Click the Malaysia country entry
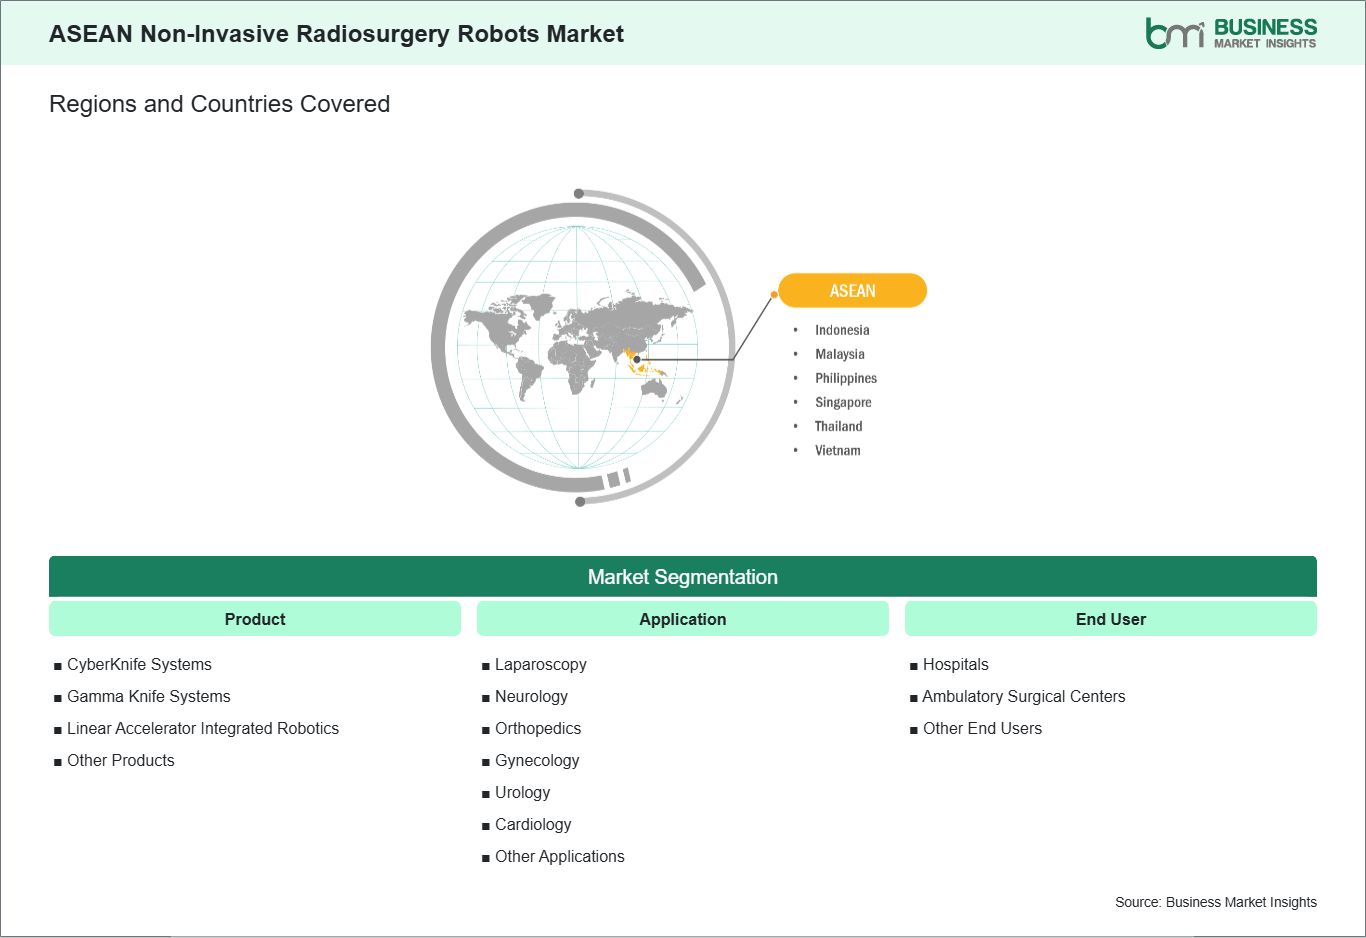 pyautogui.click(x=840, y=354)
